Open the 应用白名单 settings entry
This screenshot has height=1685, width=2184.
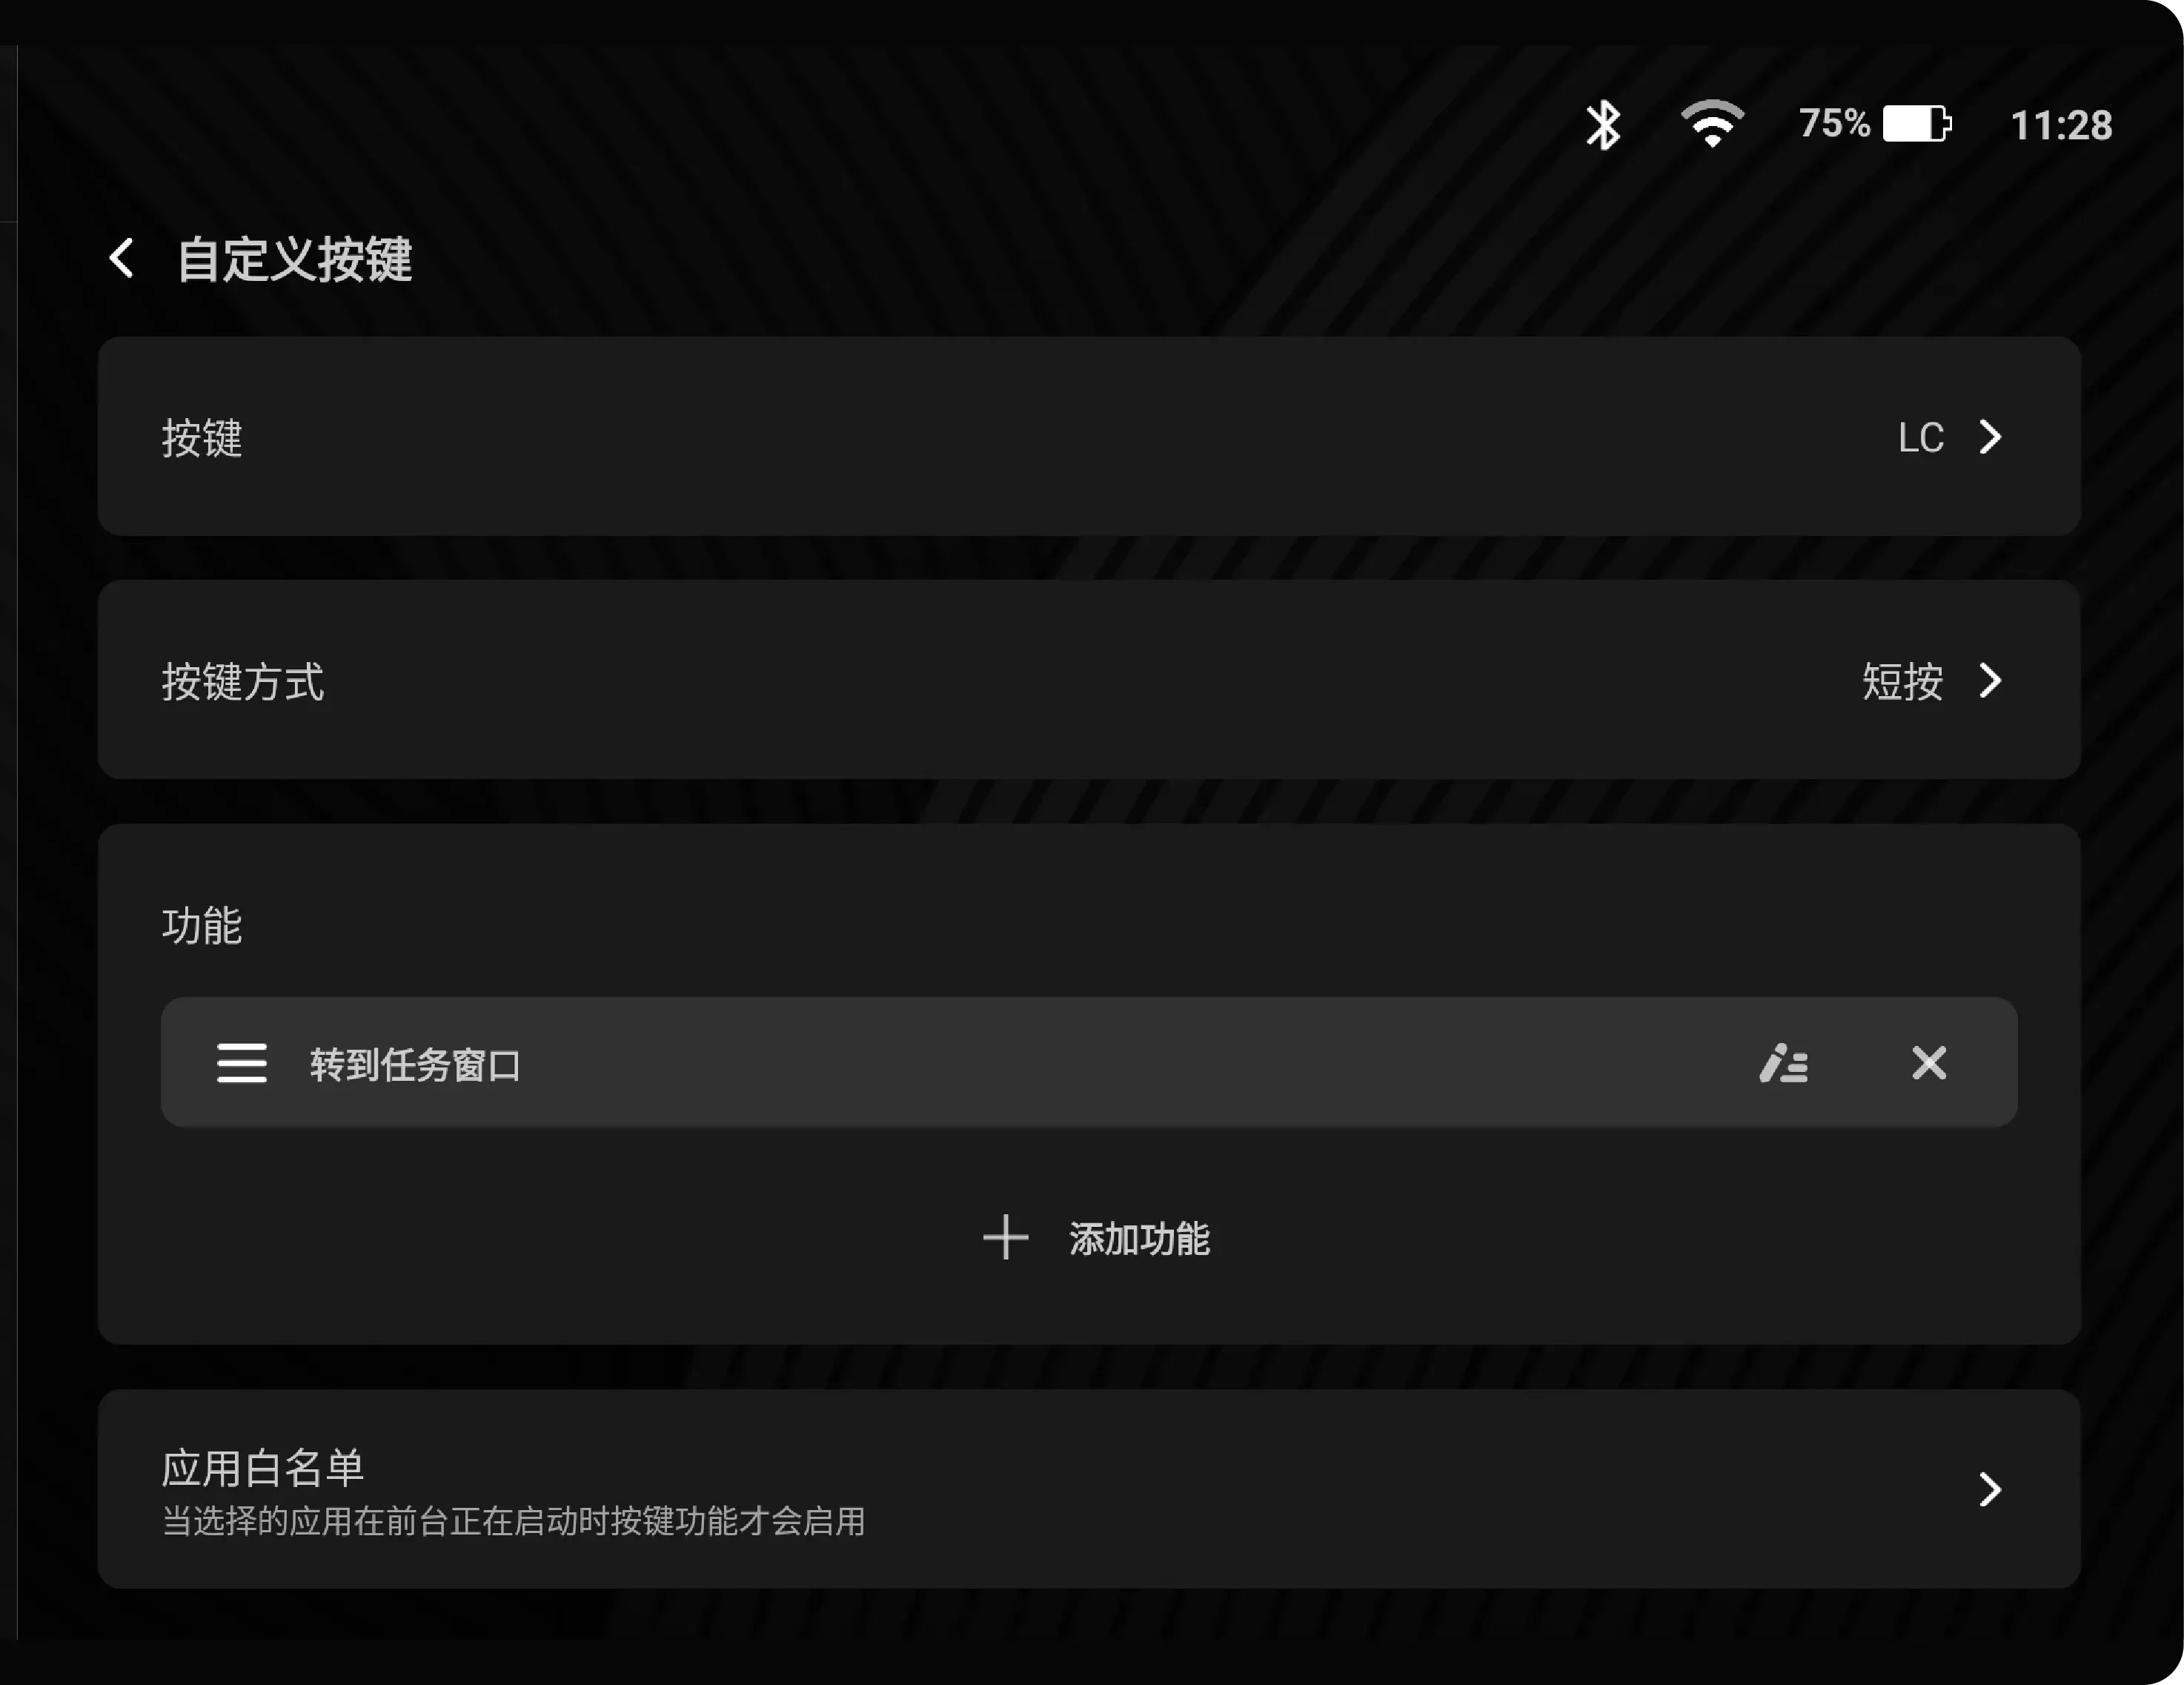point(1089,1489)
